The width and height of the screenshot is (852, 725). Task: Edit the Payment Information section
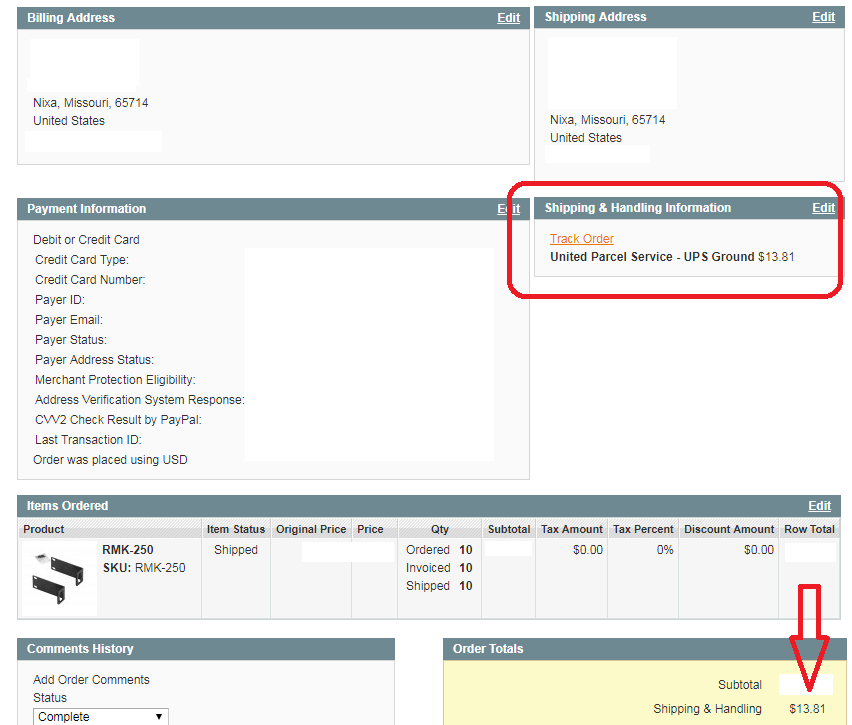point(508,209)
